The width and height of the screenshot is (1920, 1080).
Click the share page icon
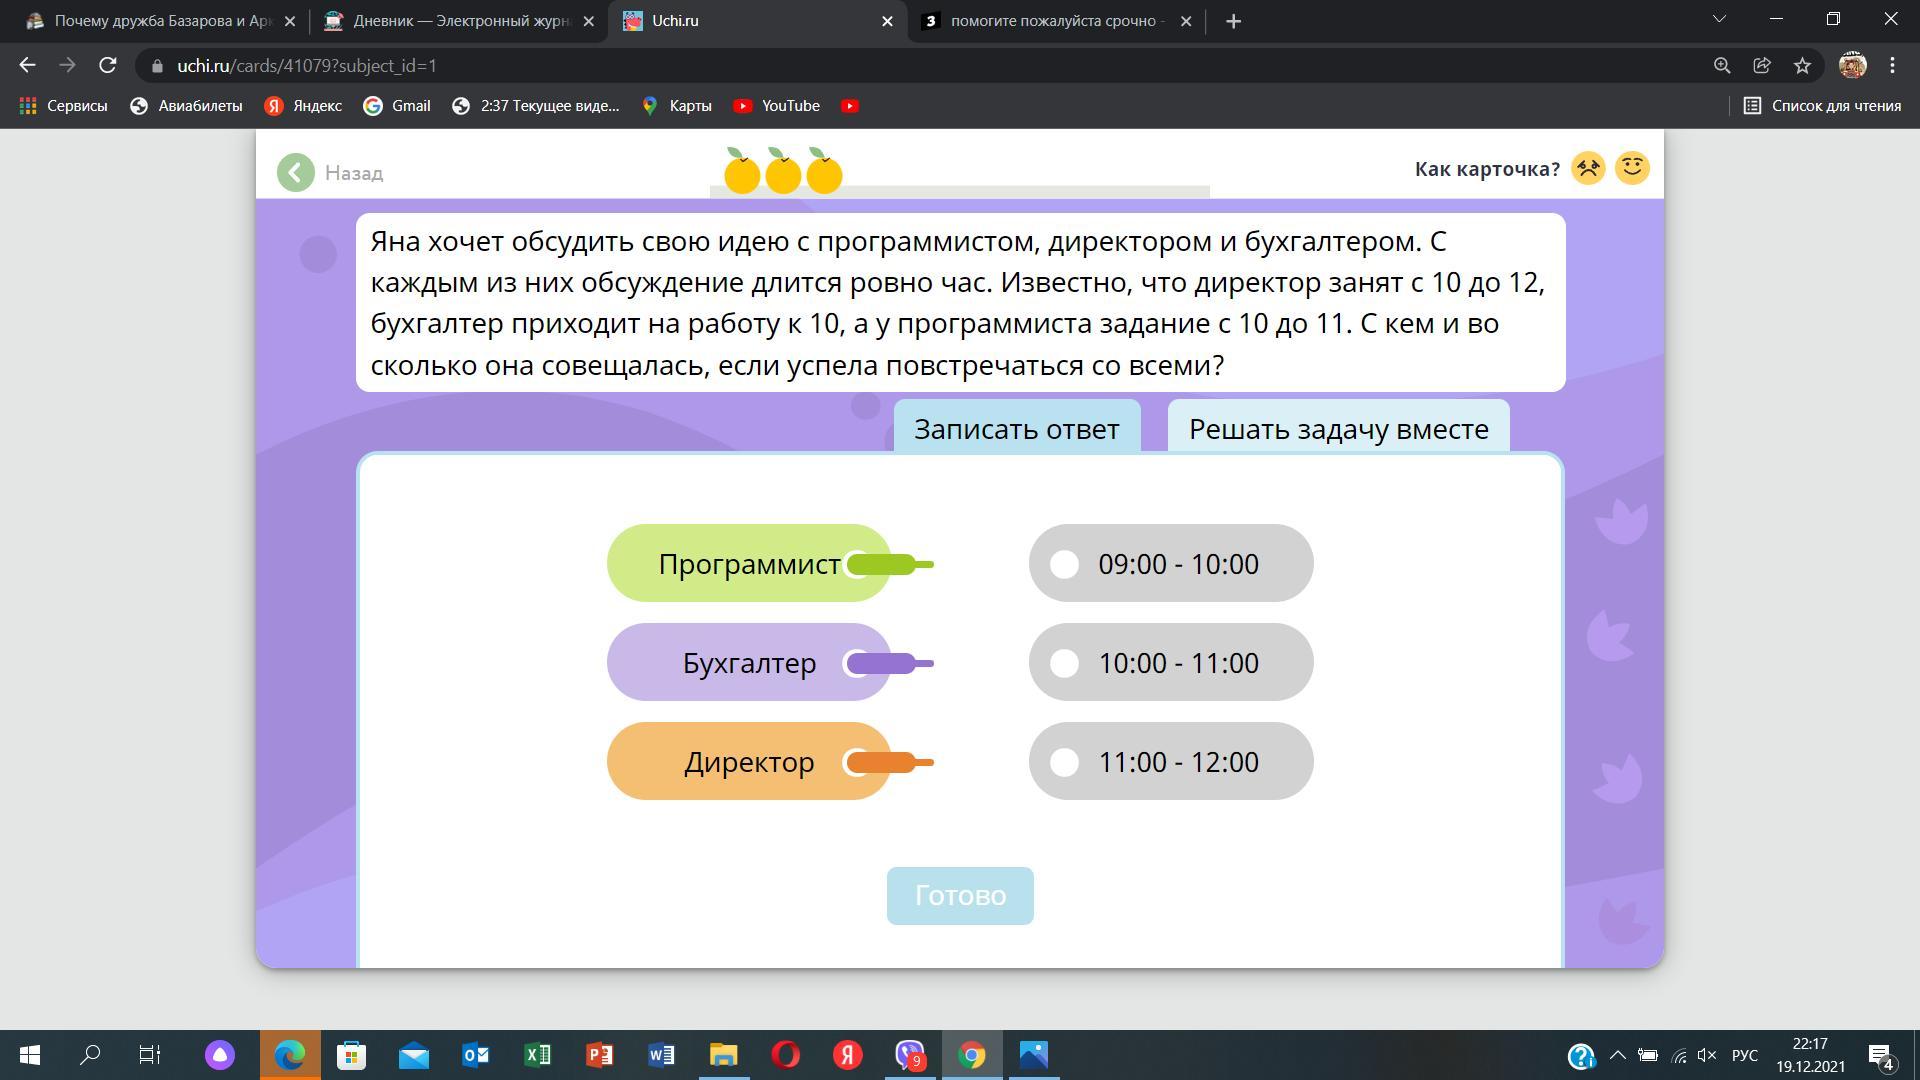point(1762,66)
